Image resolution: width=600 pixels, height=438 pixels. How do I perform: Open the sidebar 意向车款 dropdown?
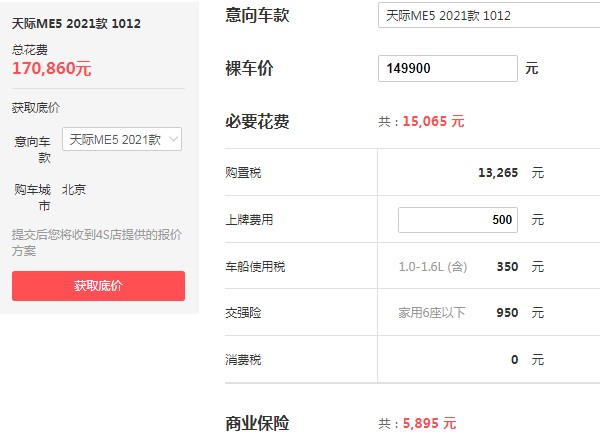tap(122, 139)
